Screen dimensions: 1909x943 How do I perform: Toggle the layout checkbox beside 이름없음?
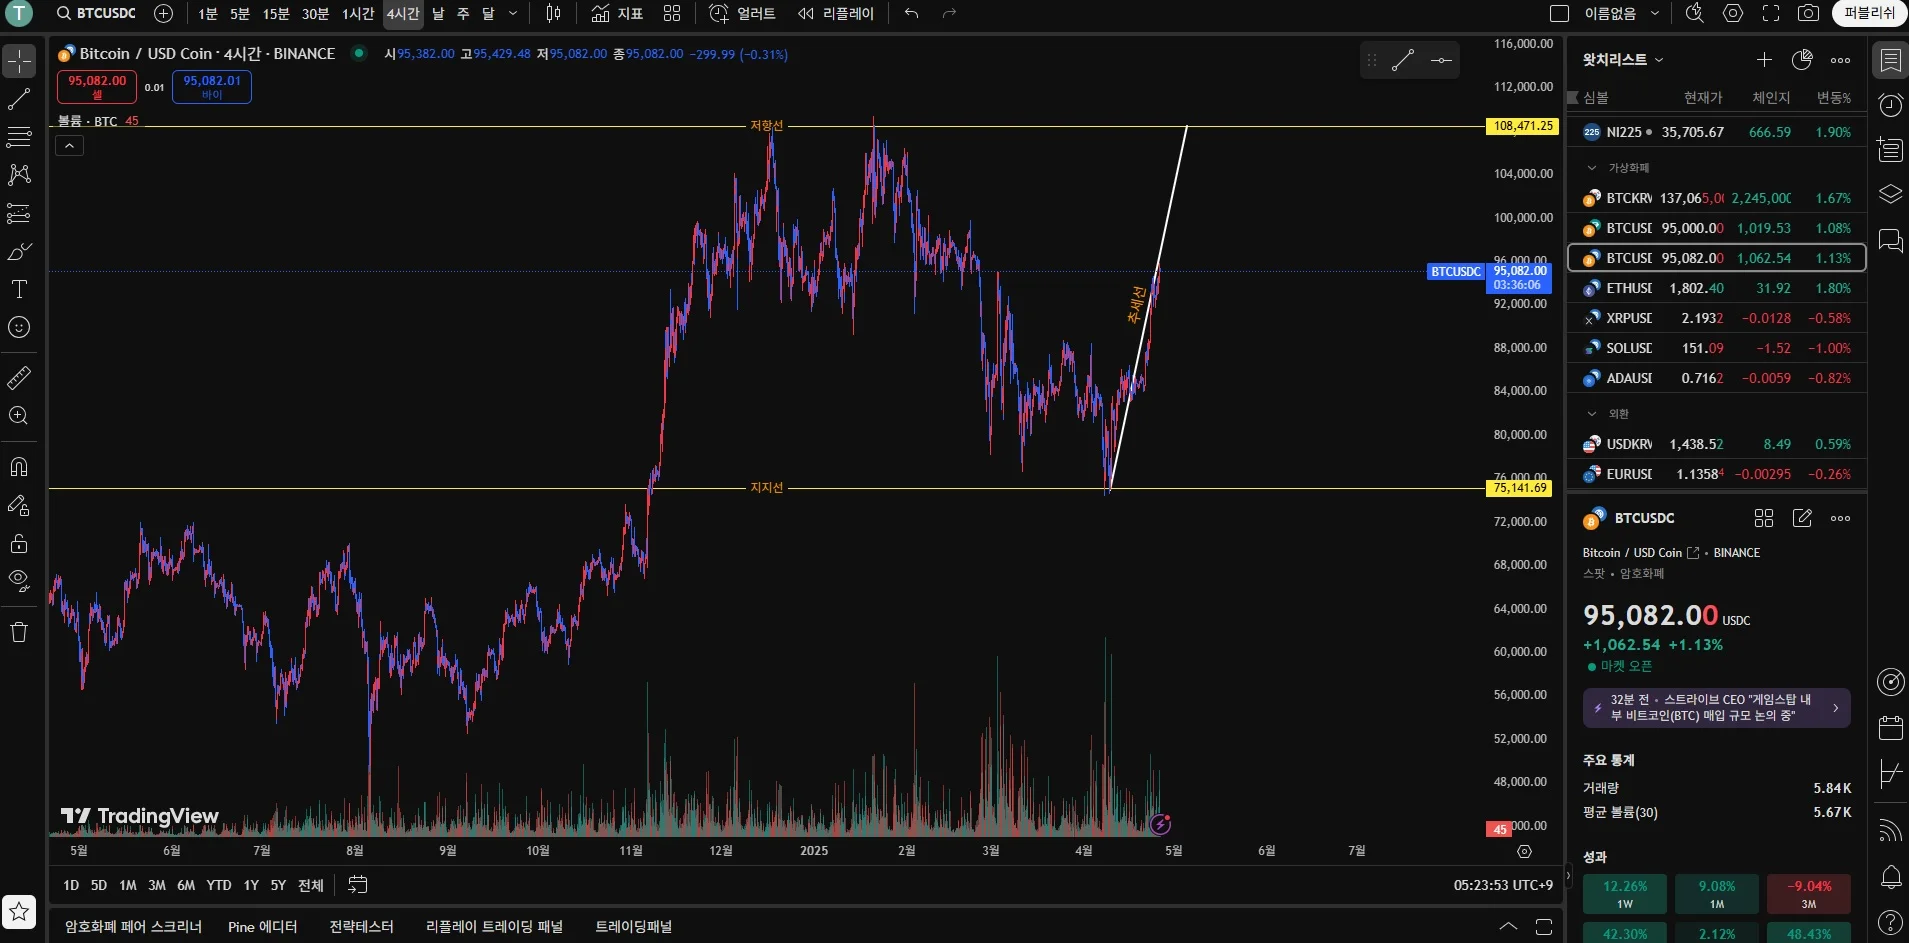tap(1559, 13)
